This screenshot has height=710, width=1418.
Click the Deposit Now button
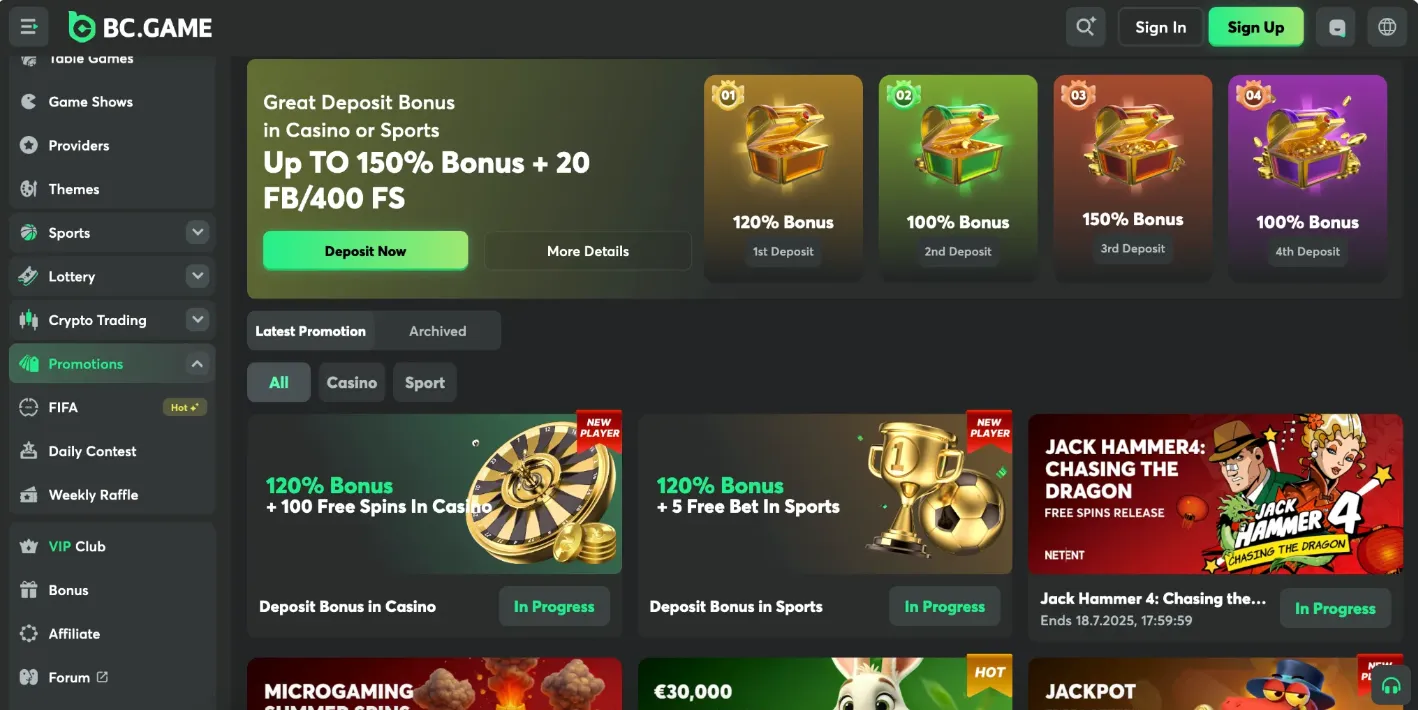pos(365,251)
